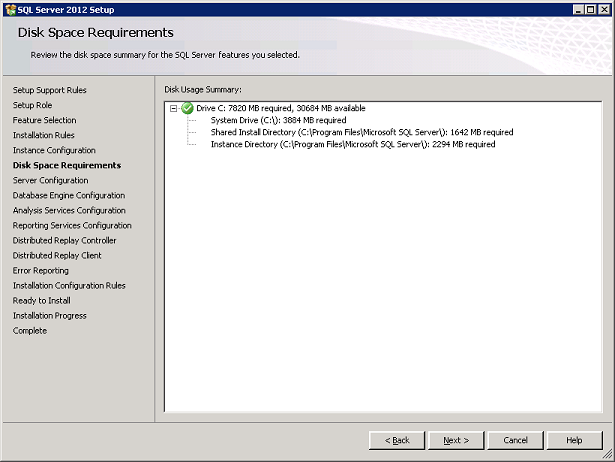Select Instance Configuration step
This screenshot has width=615, height=462.
[54, 150]
